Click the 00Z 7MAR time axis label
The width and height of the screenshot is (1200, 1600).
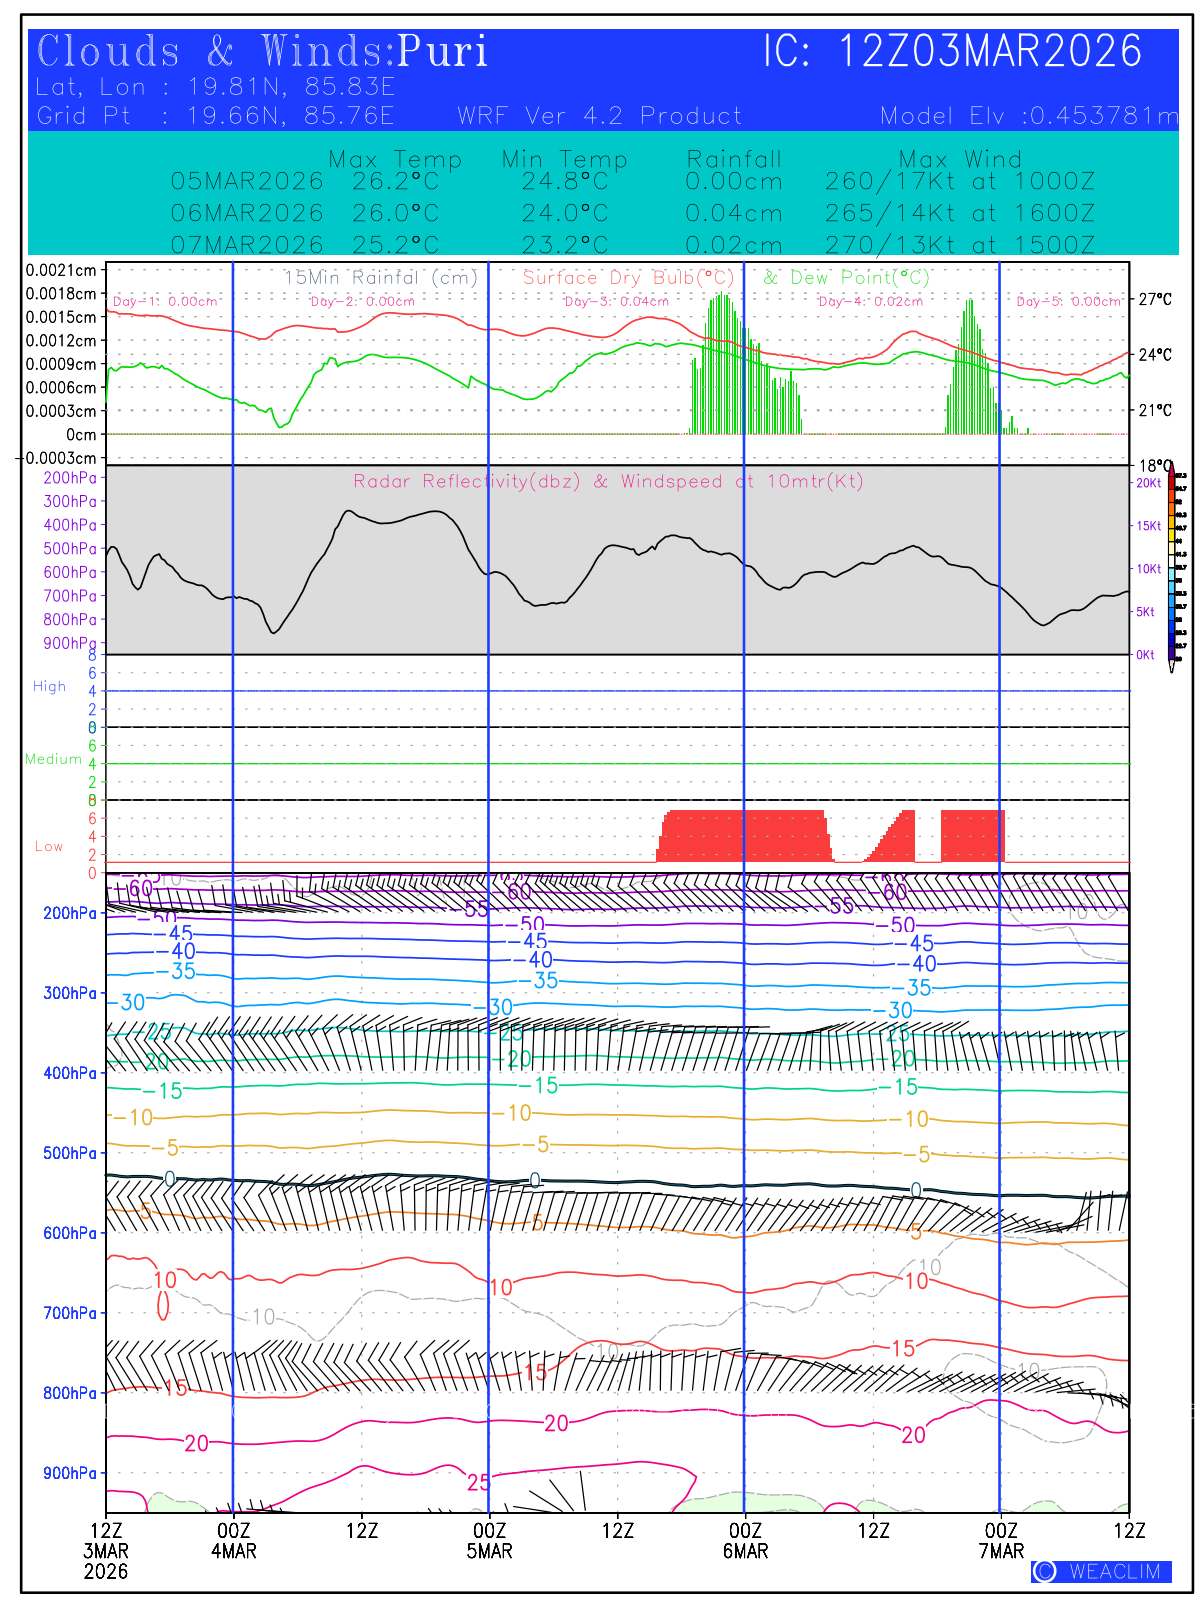(1001, 1541)
